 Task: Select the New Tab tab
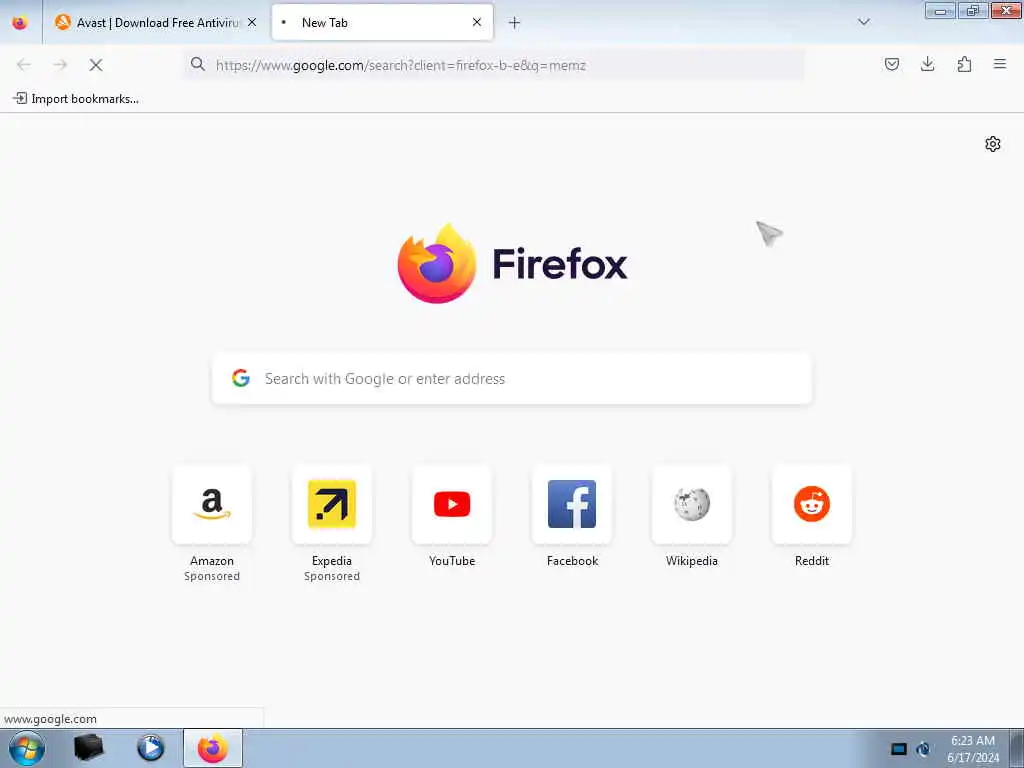click(382, 22)
